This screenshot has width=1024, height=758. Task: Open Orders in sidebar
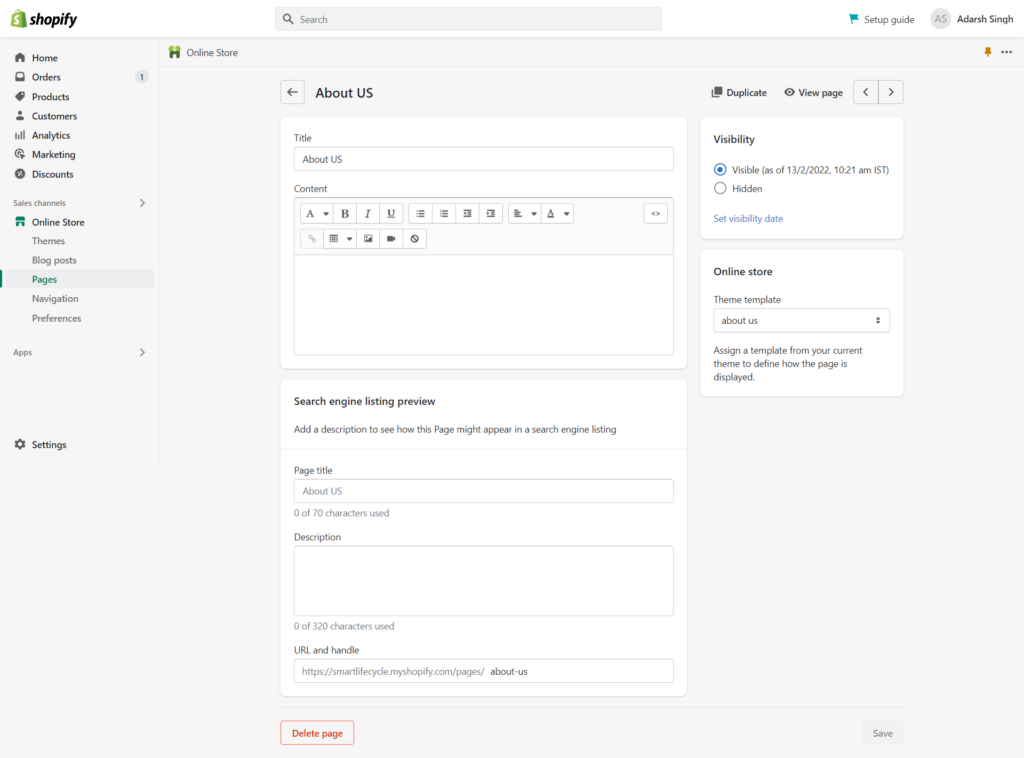point(46,77)
